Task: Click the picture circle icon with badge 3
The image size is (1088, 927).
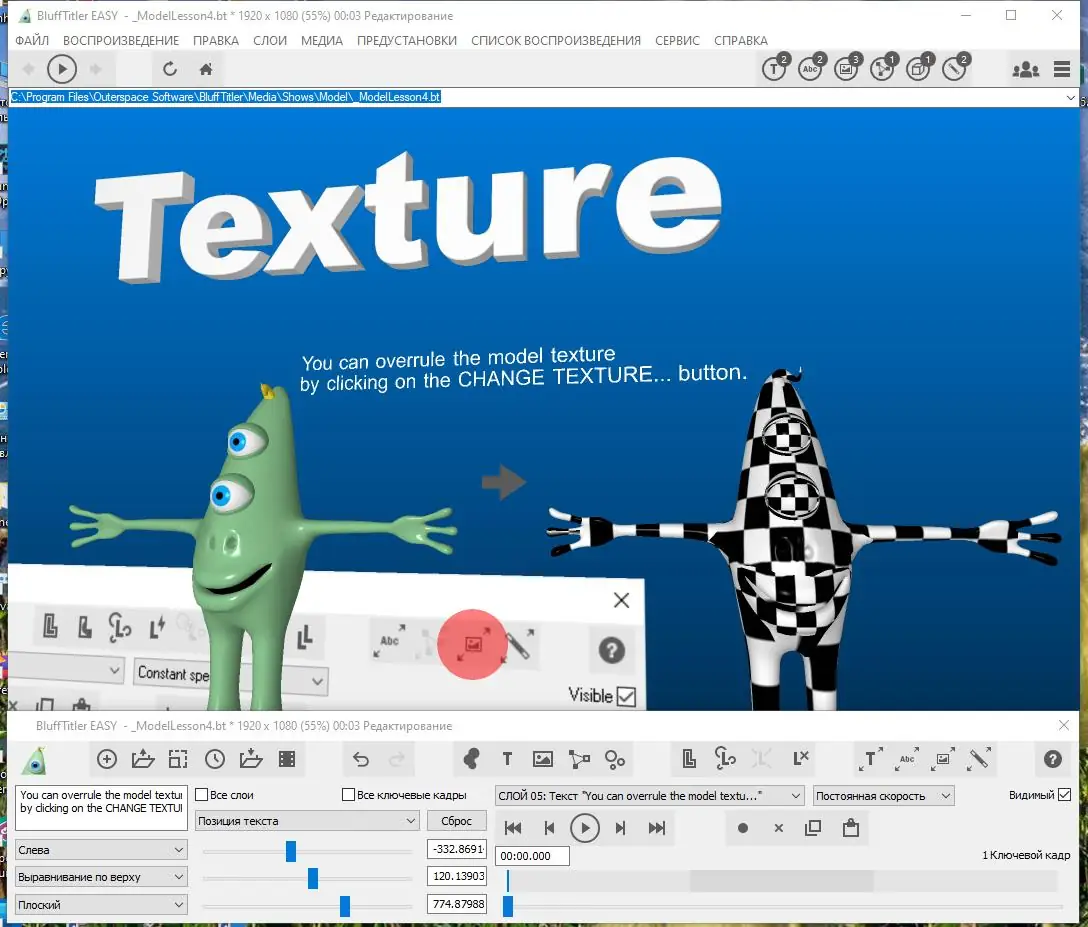Action: pyautogui.click(x=847, y=68)
